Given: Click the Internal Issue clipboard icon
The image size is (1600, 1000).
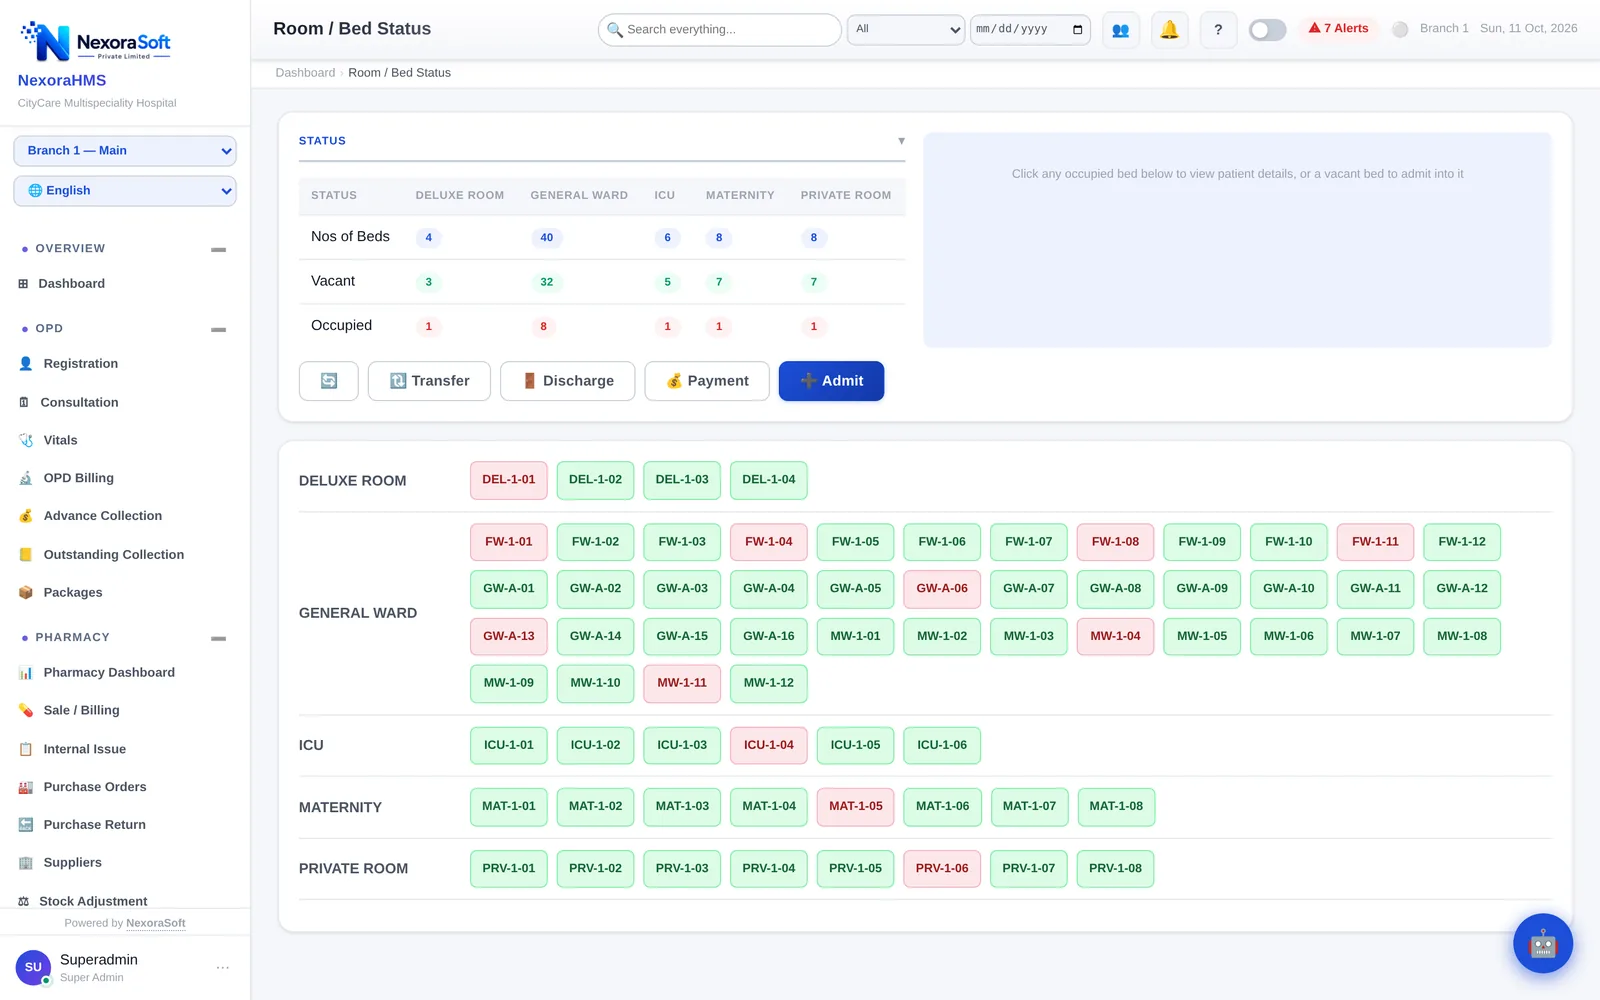Looking at the screenshot, I should click(x=26, y=749).
